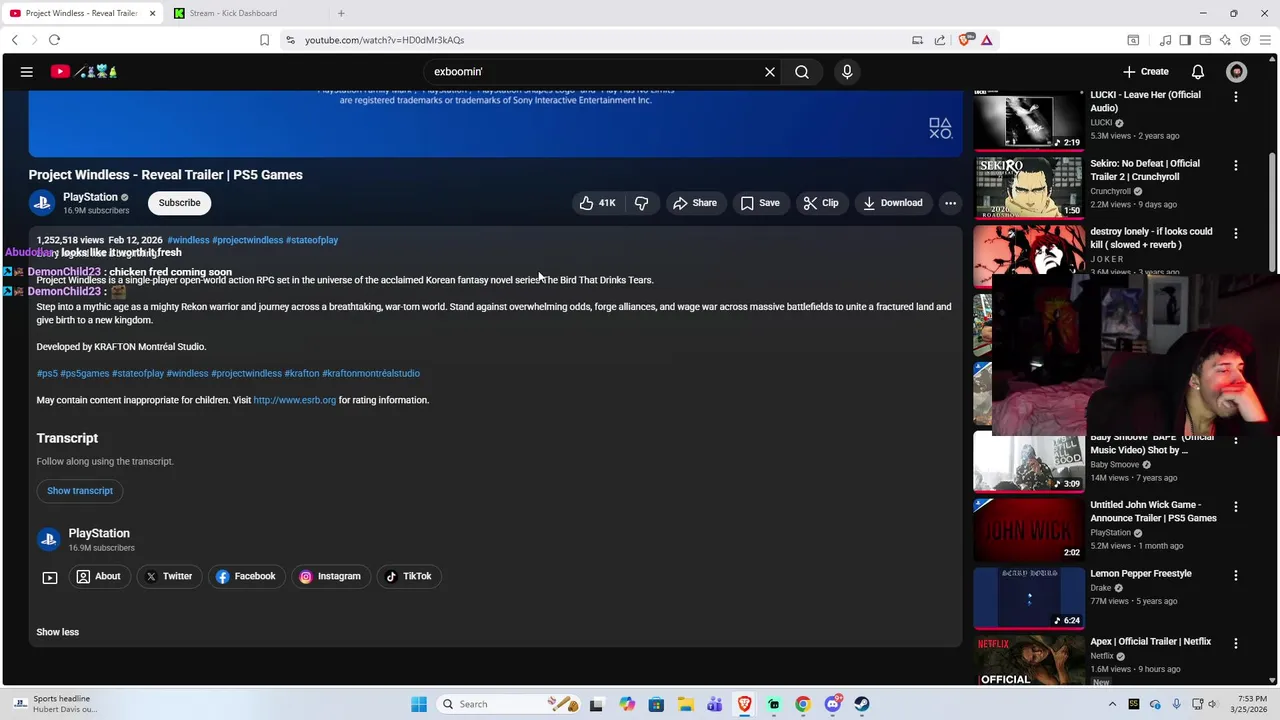Open the PlayStation channel Videos icon button
The height and width of the screenshot is (720, 1280).
click(x=50, y=577)
